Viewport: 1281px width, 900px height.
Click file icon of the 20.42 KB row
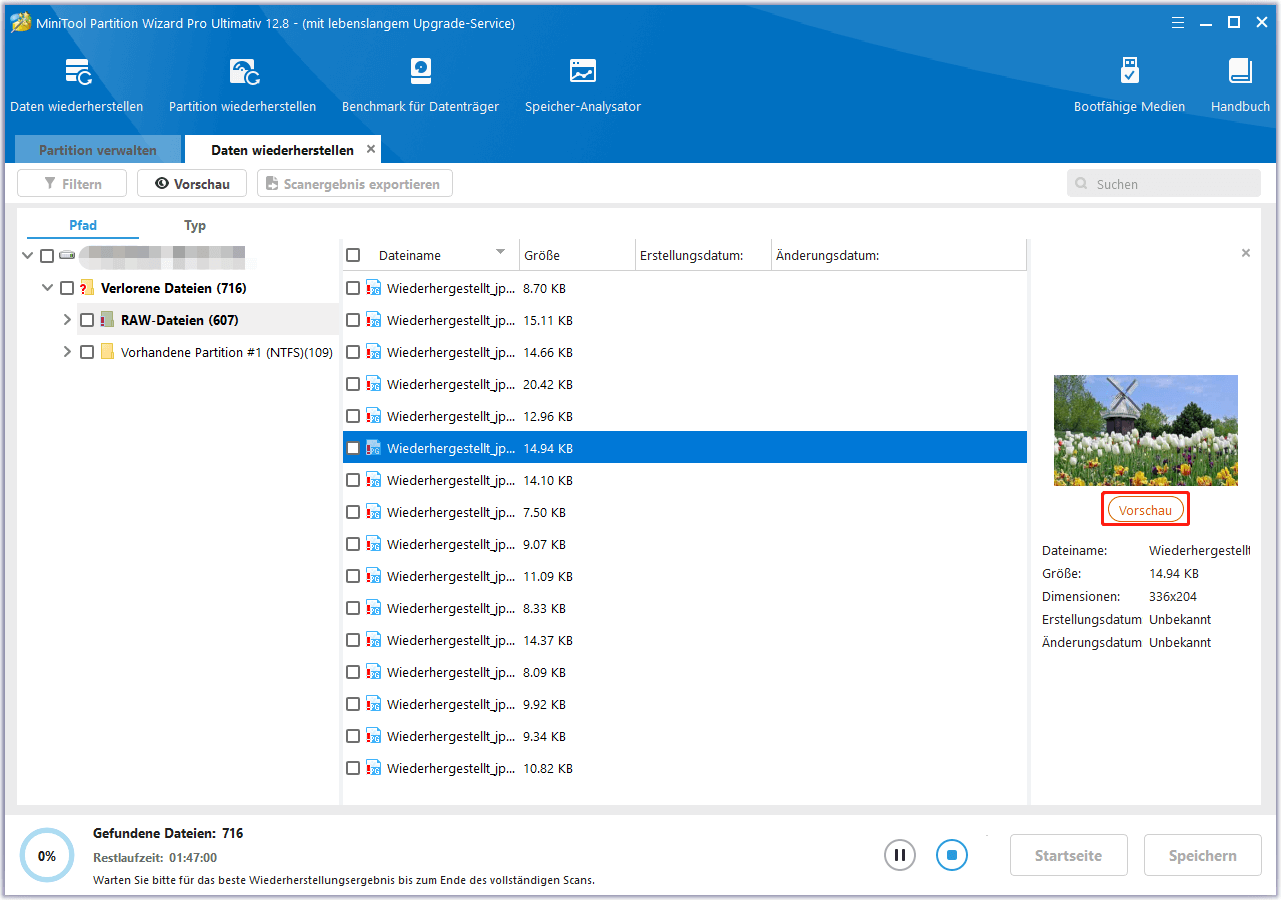pos(374,384)
